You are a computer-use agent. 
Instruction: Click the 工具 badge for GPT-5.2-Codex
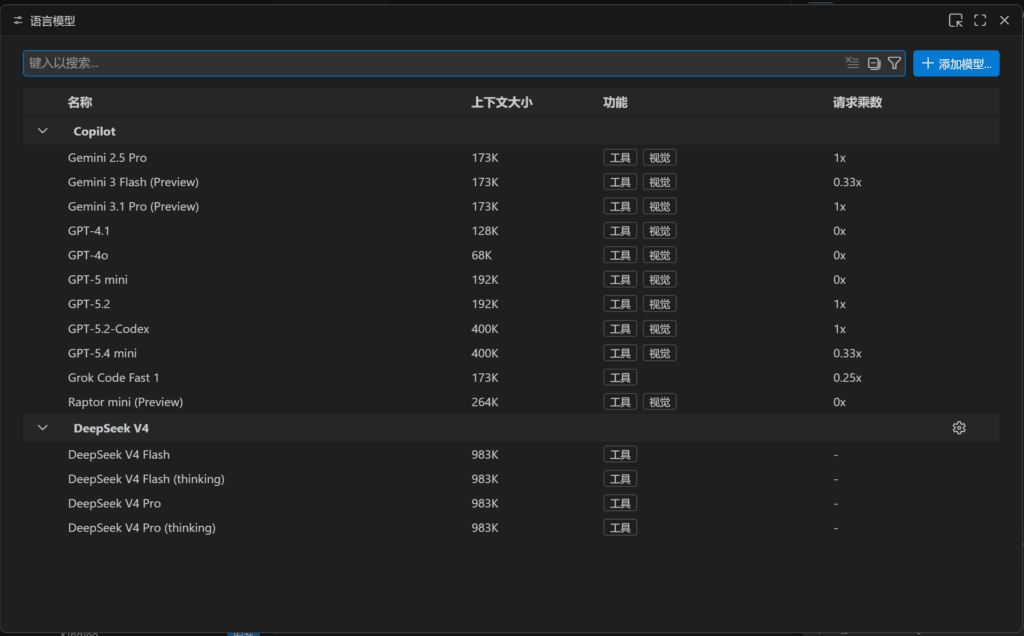(x=620, y=328)
